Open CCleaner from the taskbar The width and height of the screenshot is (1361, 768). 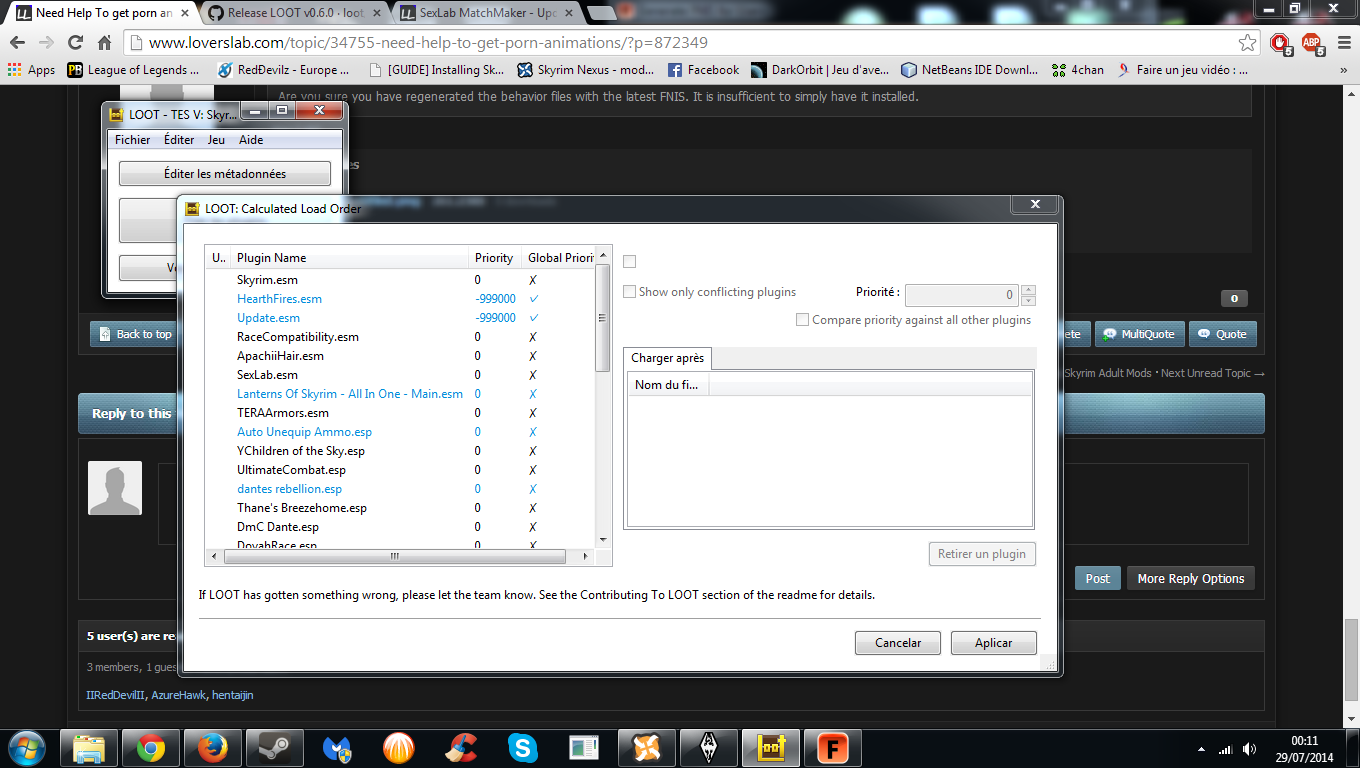(x=461, y=747)
